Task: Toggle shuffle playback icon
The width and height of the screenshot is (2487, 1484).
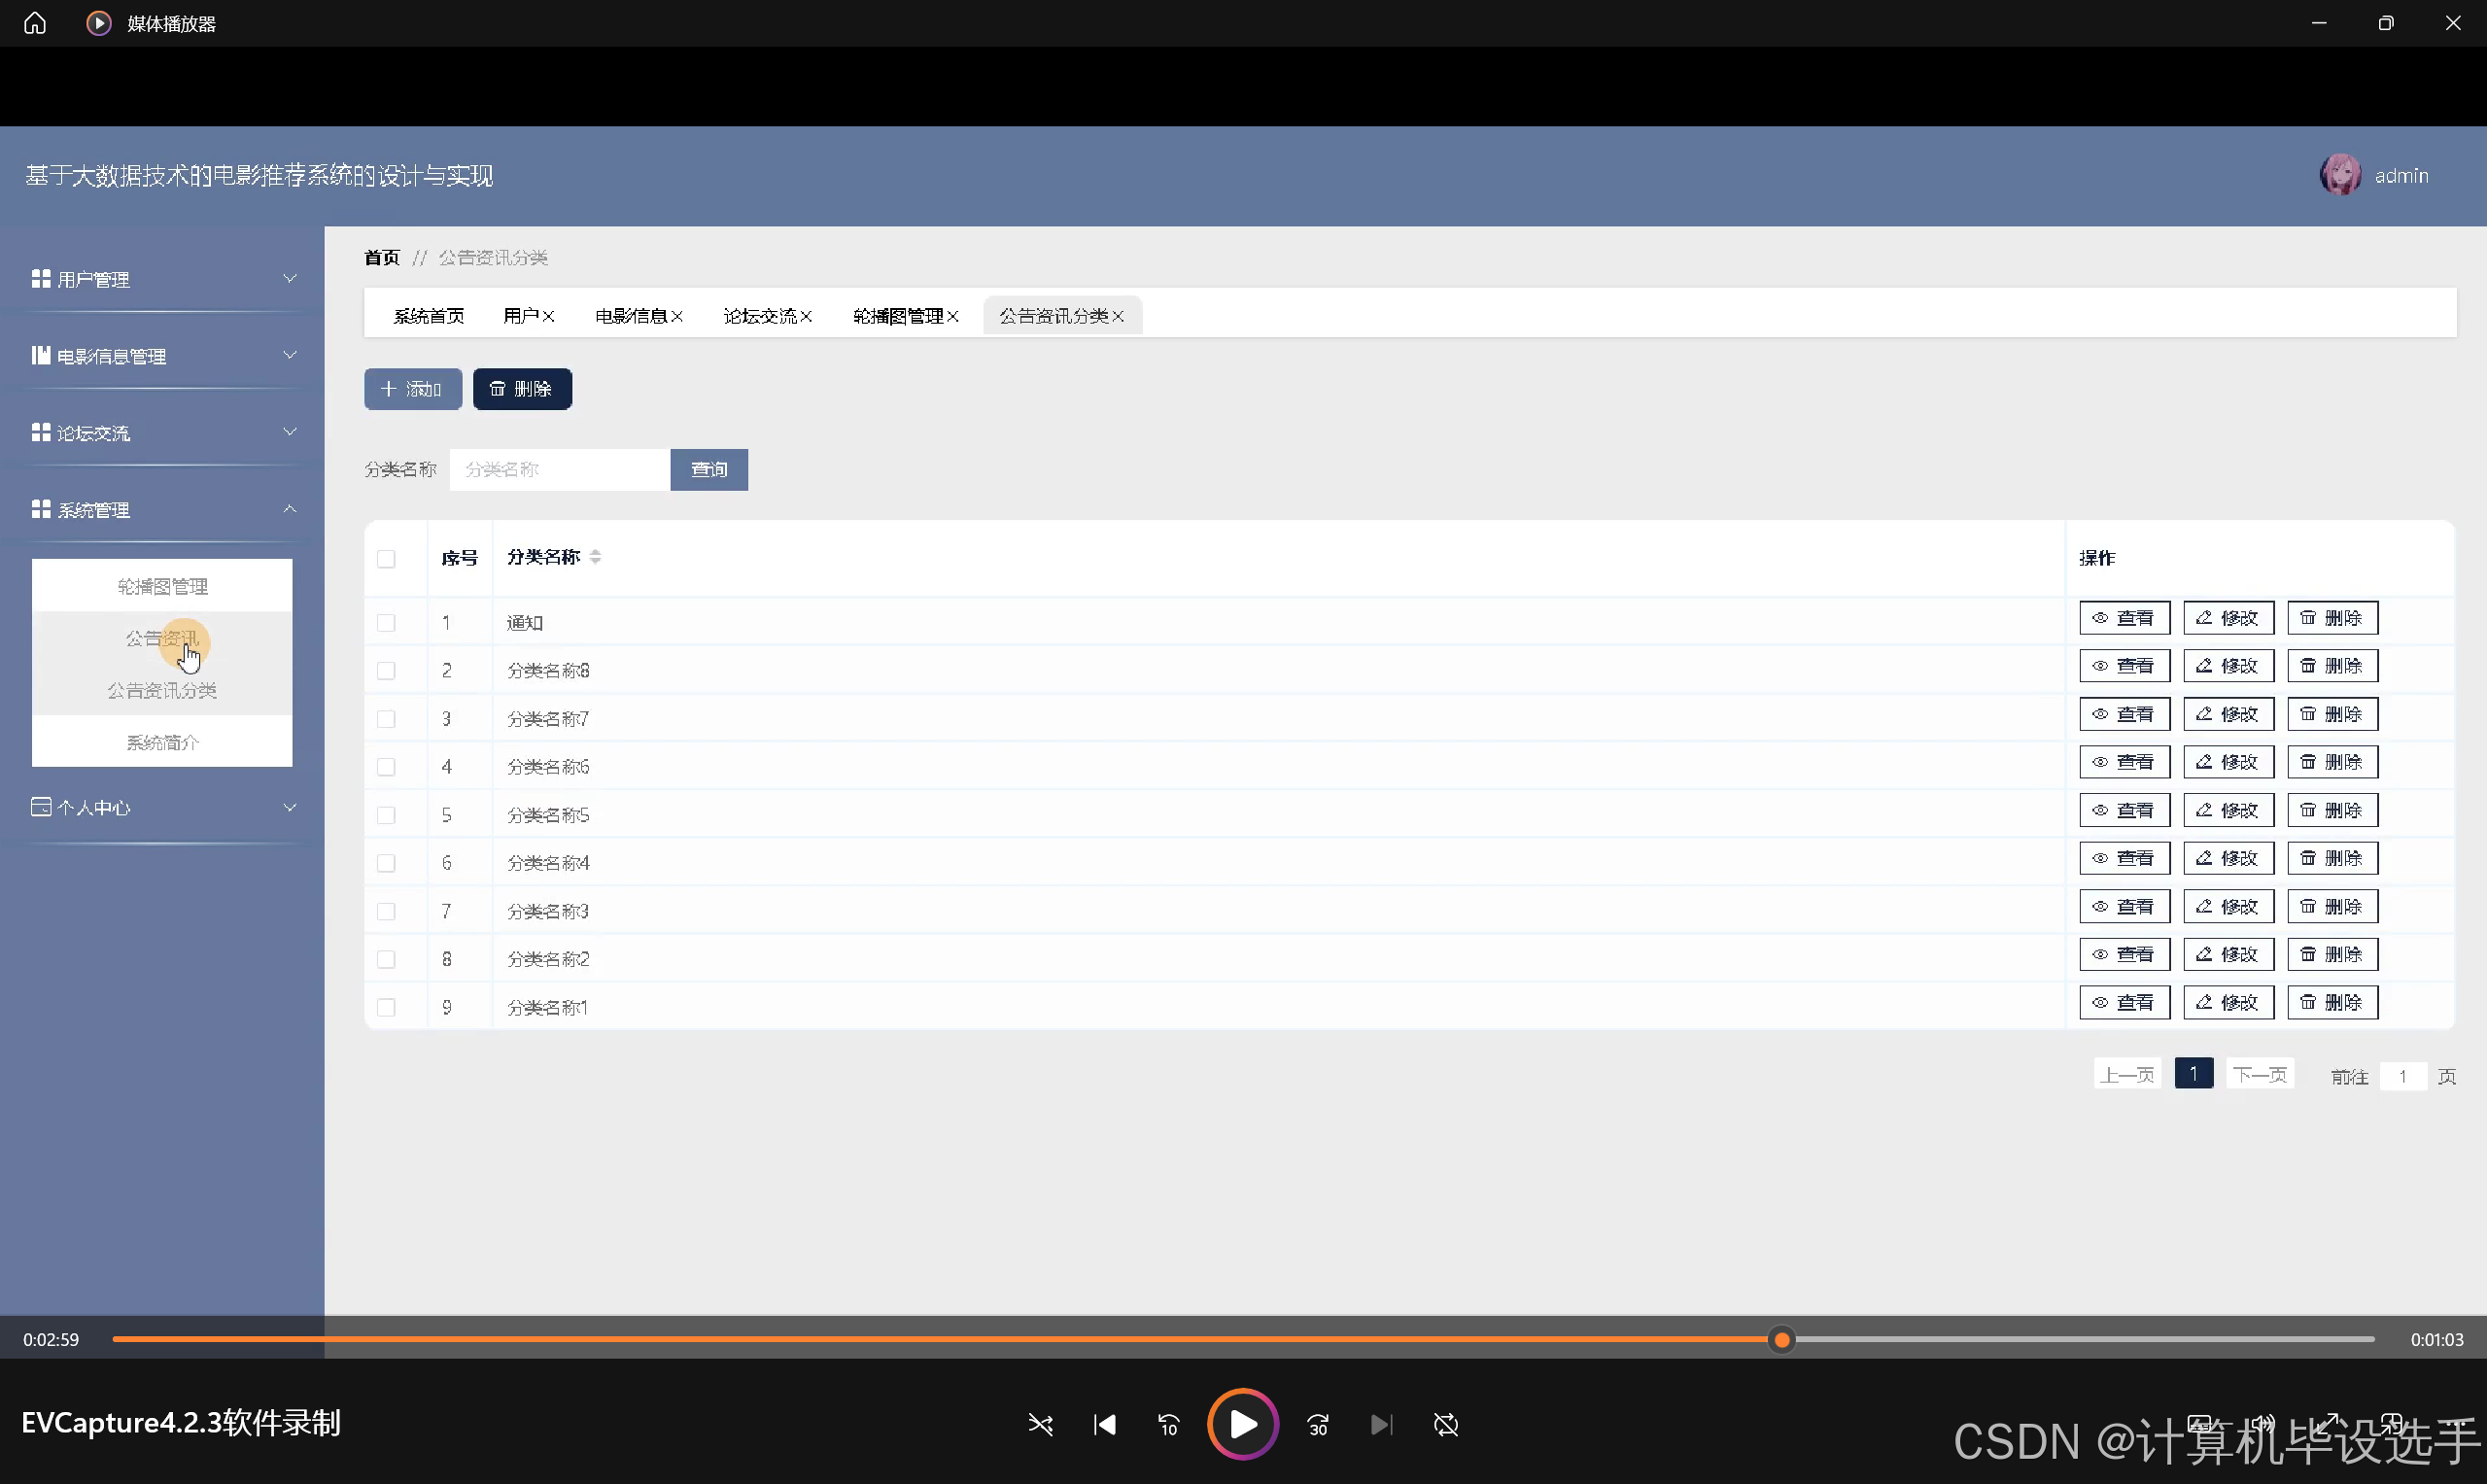Action: coord(1040,1424)
